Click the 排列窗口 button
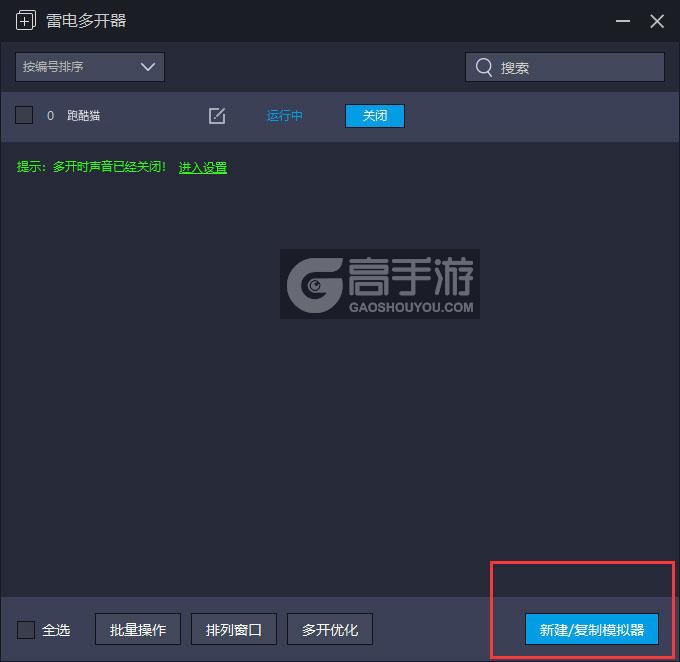 click(x=234, y=629)
